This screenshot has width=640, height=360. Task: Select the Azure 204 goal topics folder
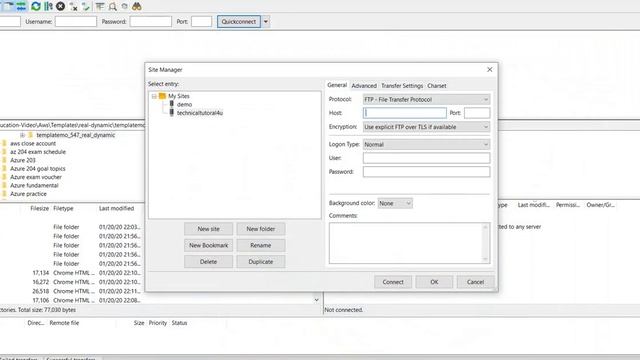pos(38,169)
